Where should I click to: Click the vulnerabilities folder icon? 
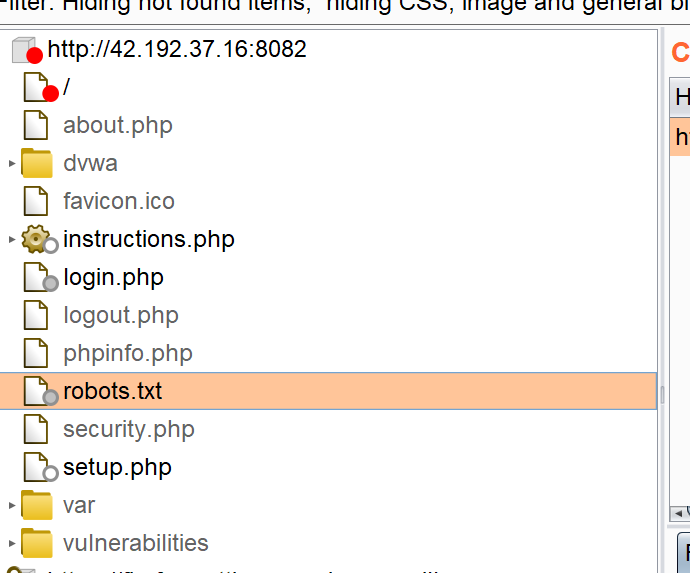[37, 543]
